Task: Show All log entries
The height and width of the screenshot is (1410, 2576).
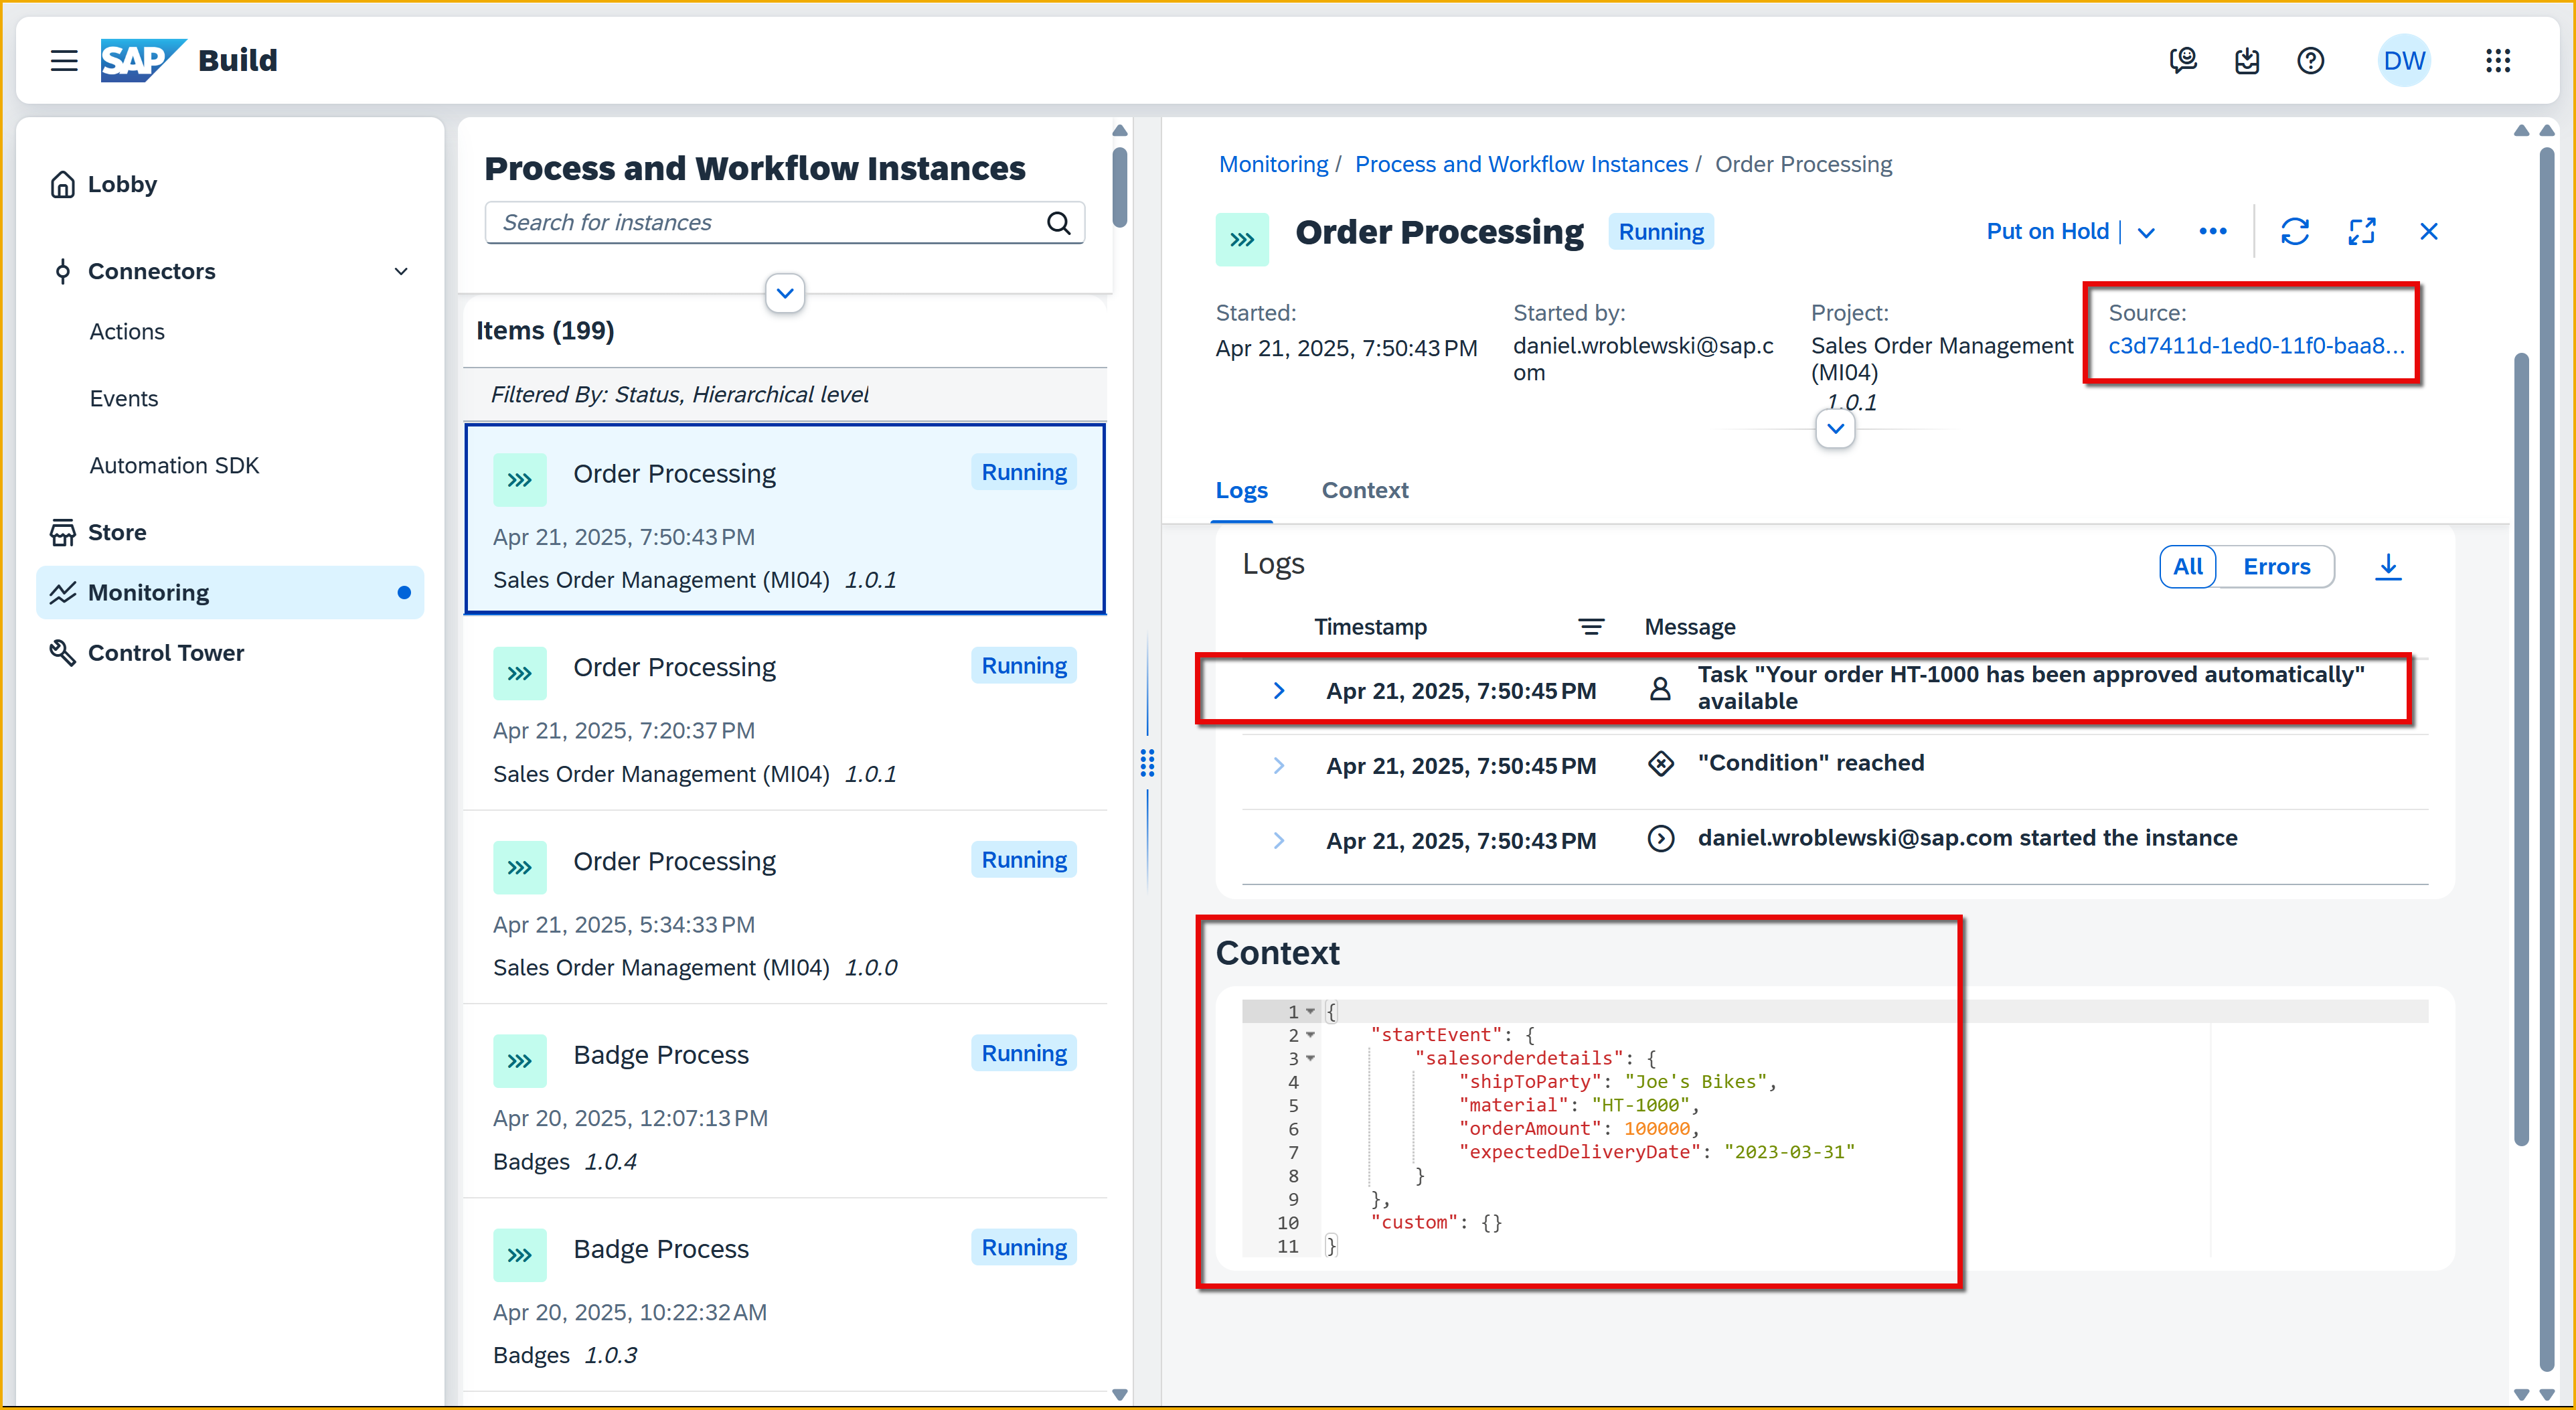Action: pyautogui.click(x=2188, y=566)
